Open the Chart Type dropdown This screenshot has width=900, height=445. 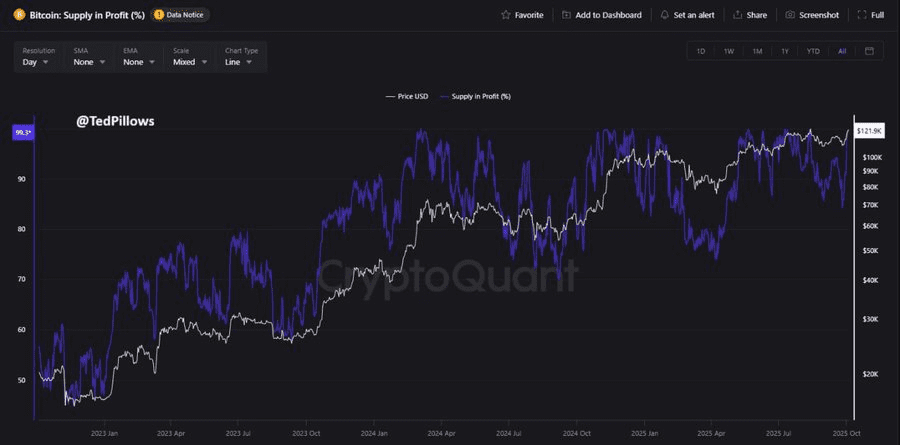tap(239, 56)
